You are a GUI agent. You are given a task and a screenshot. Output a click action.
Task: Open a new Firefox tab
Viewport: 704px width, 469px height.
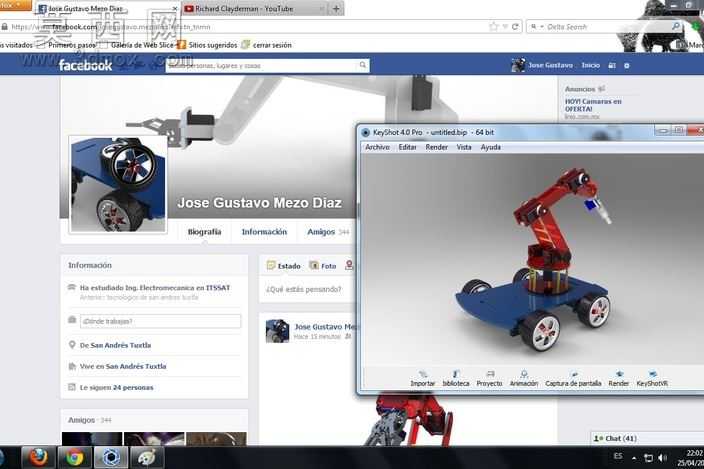(336, 9)
